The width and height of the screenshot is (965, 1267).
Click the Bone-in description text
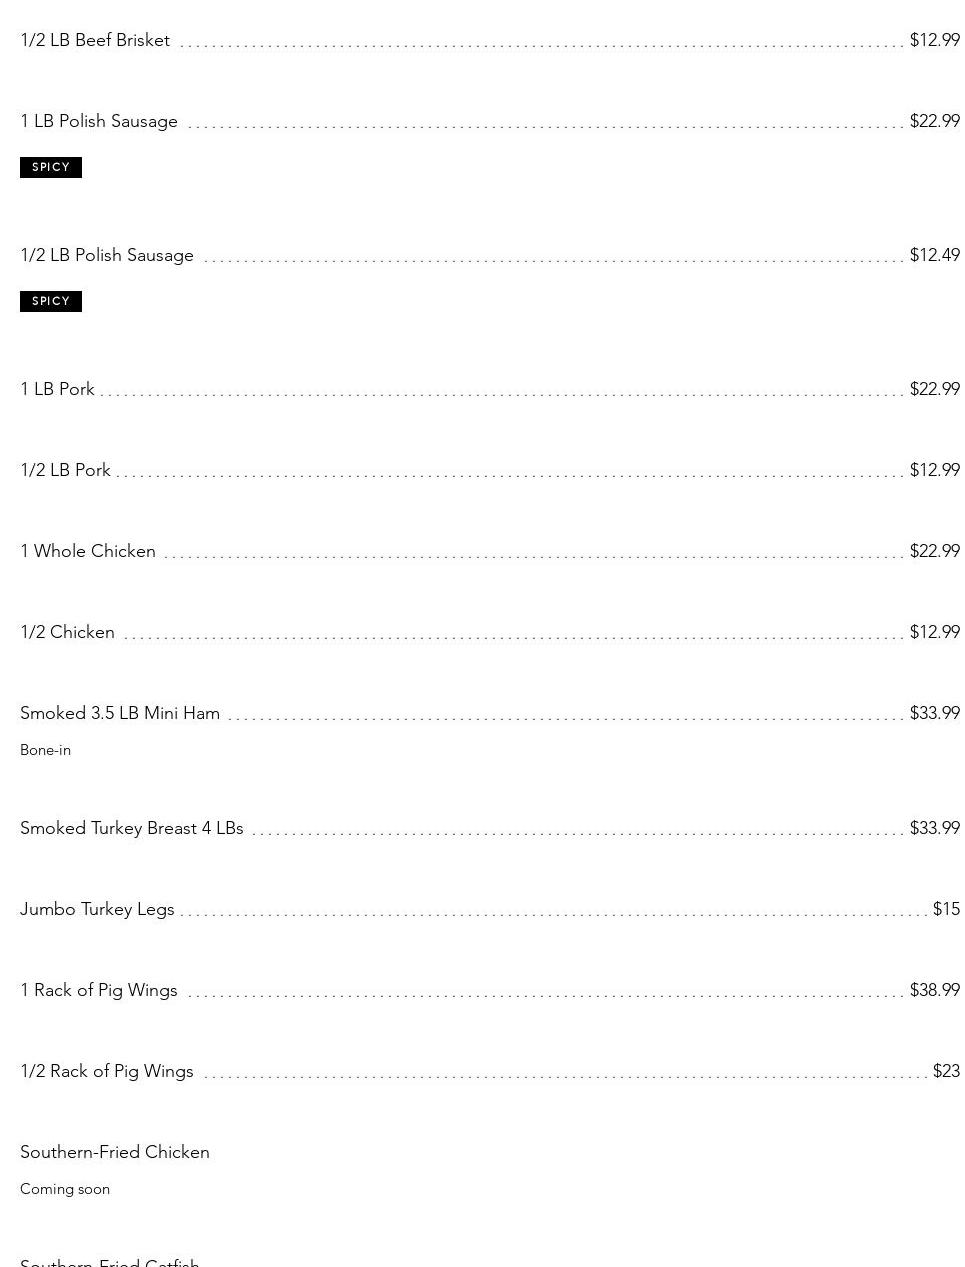tap(45, 750)
